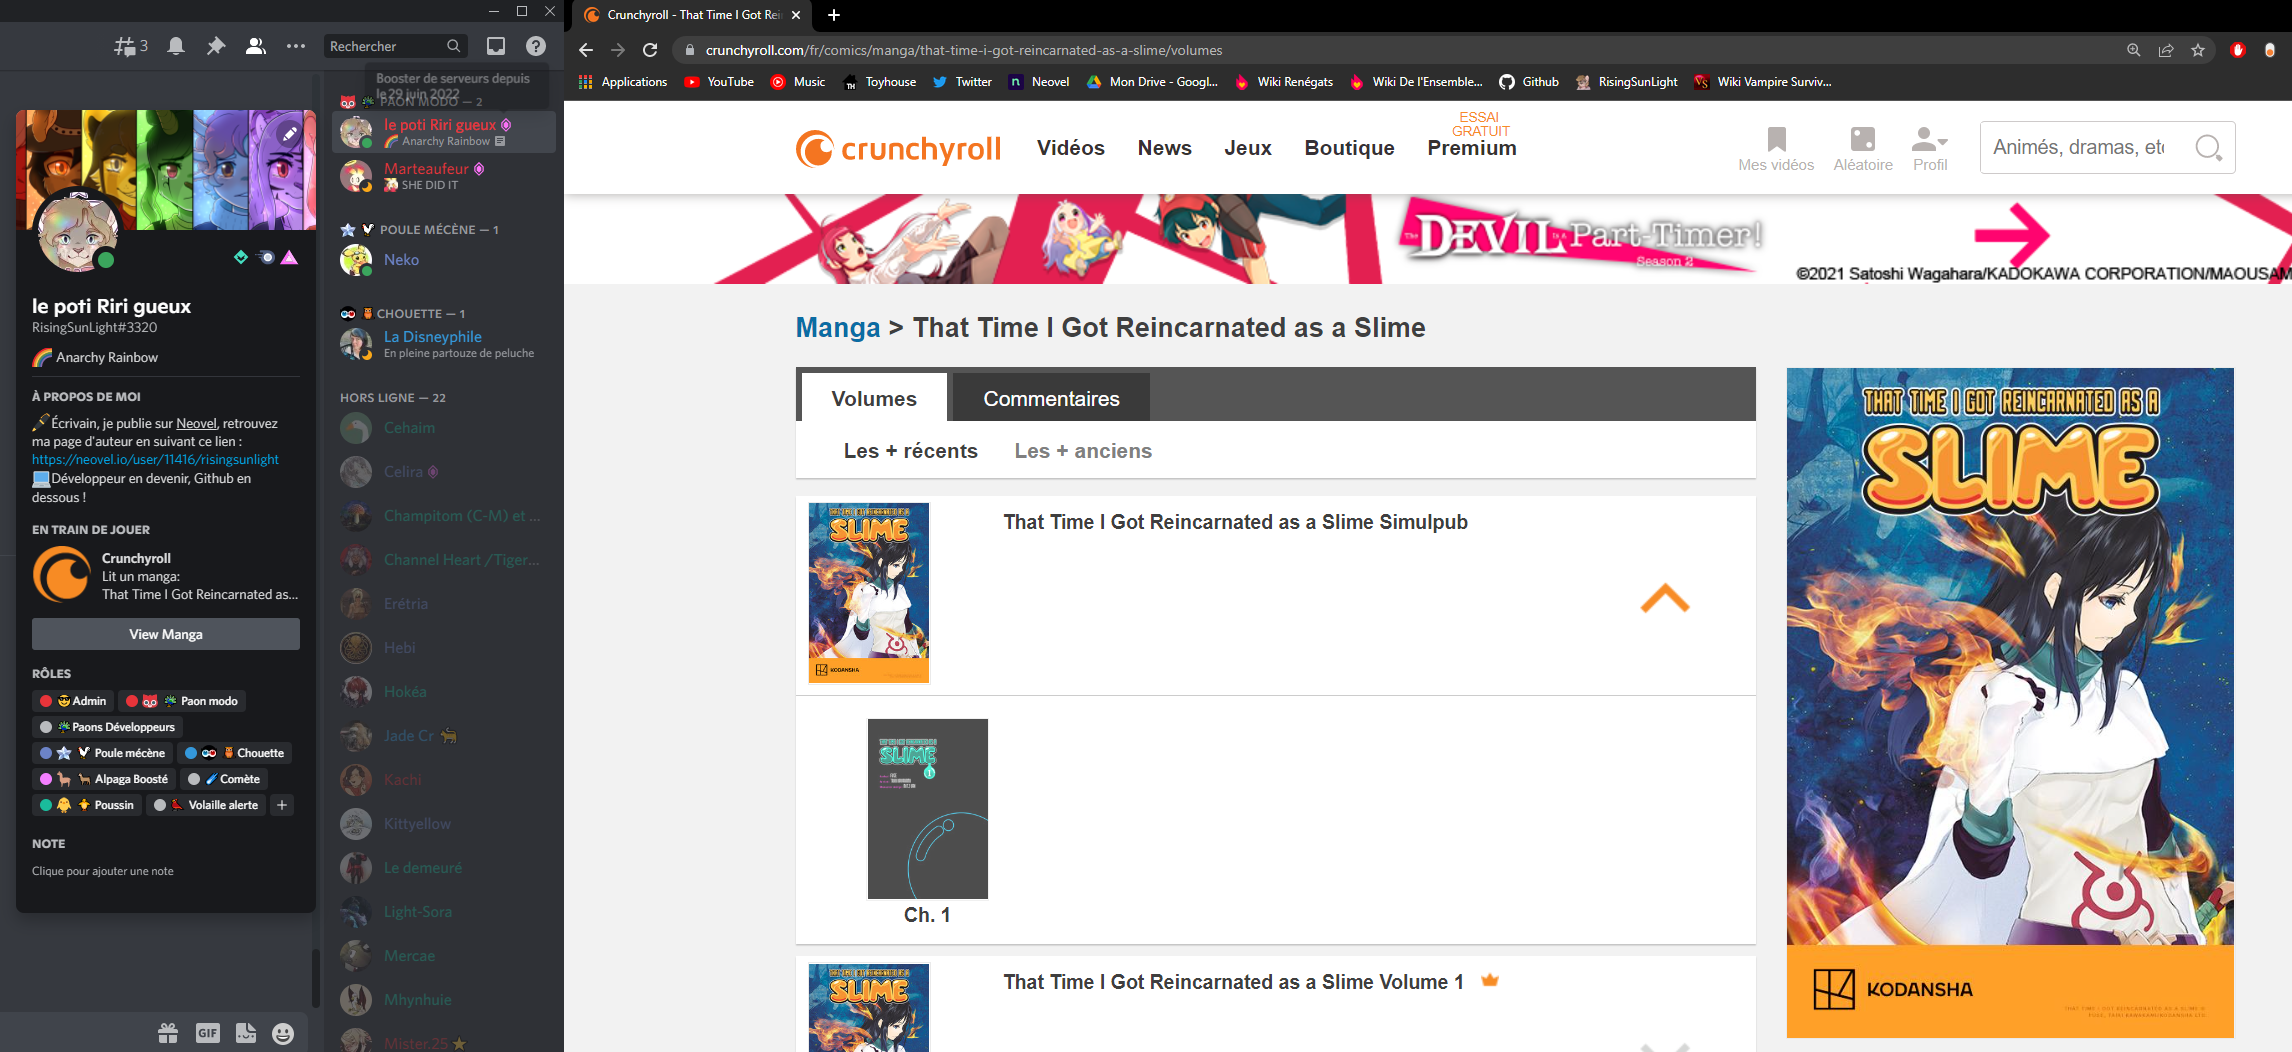This screenshot has width=2292, height=1052.
Task: Switch to the Commentaires tab
Action: [x=1051, y=398]
